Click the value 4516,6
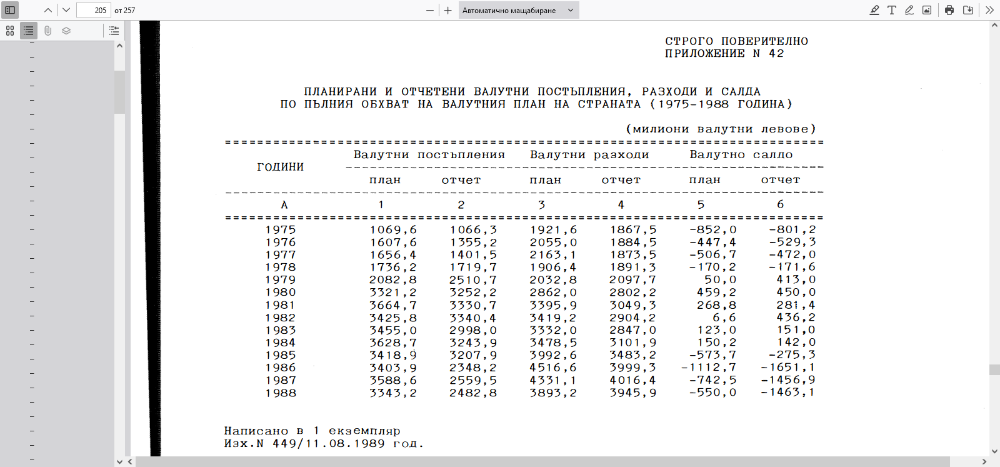Viewport: 1000px width, 467px height. (x=553, y=367)
